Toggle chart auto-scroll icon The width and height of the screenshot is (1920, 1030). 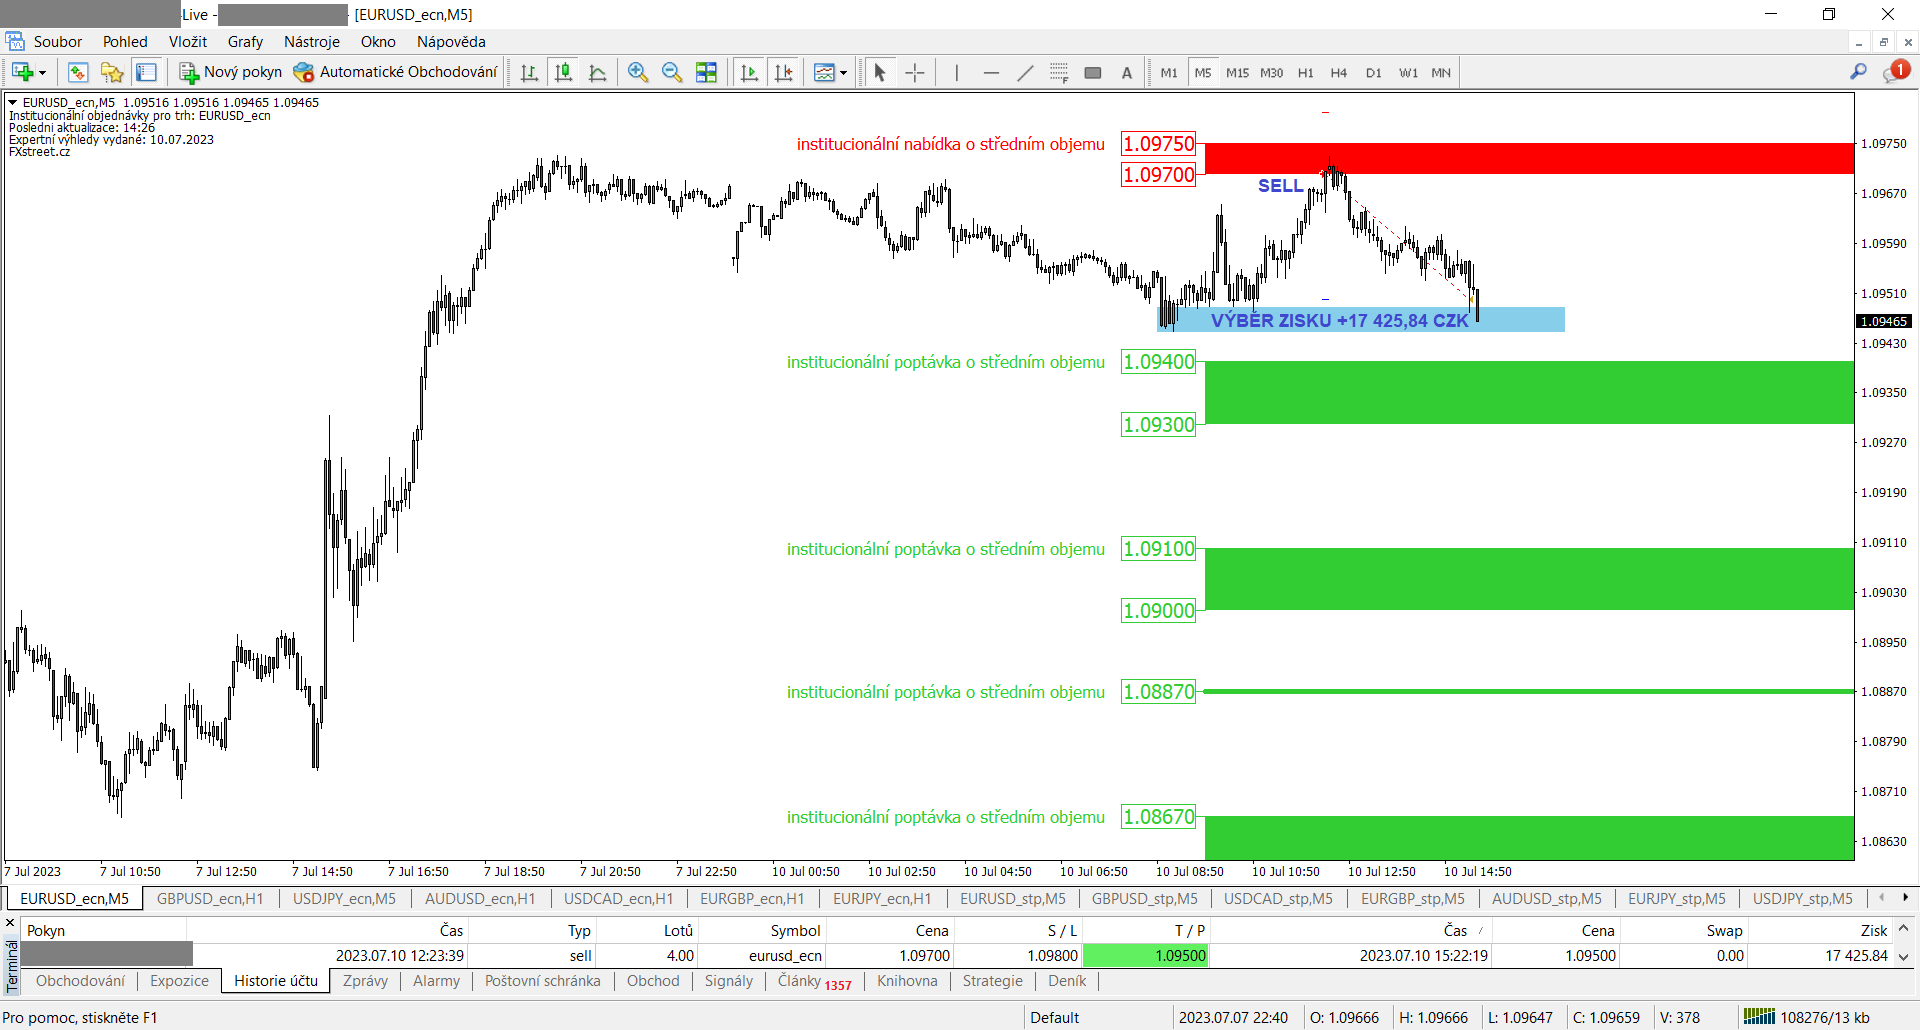(x=749, y=72)
